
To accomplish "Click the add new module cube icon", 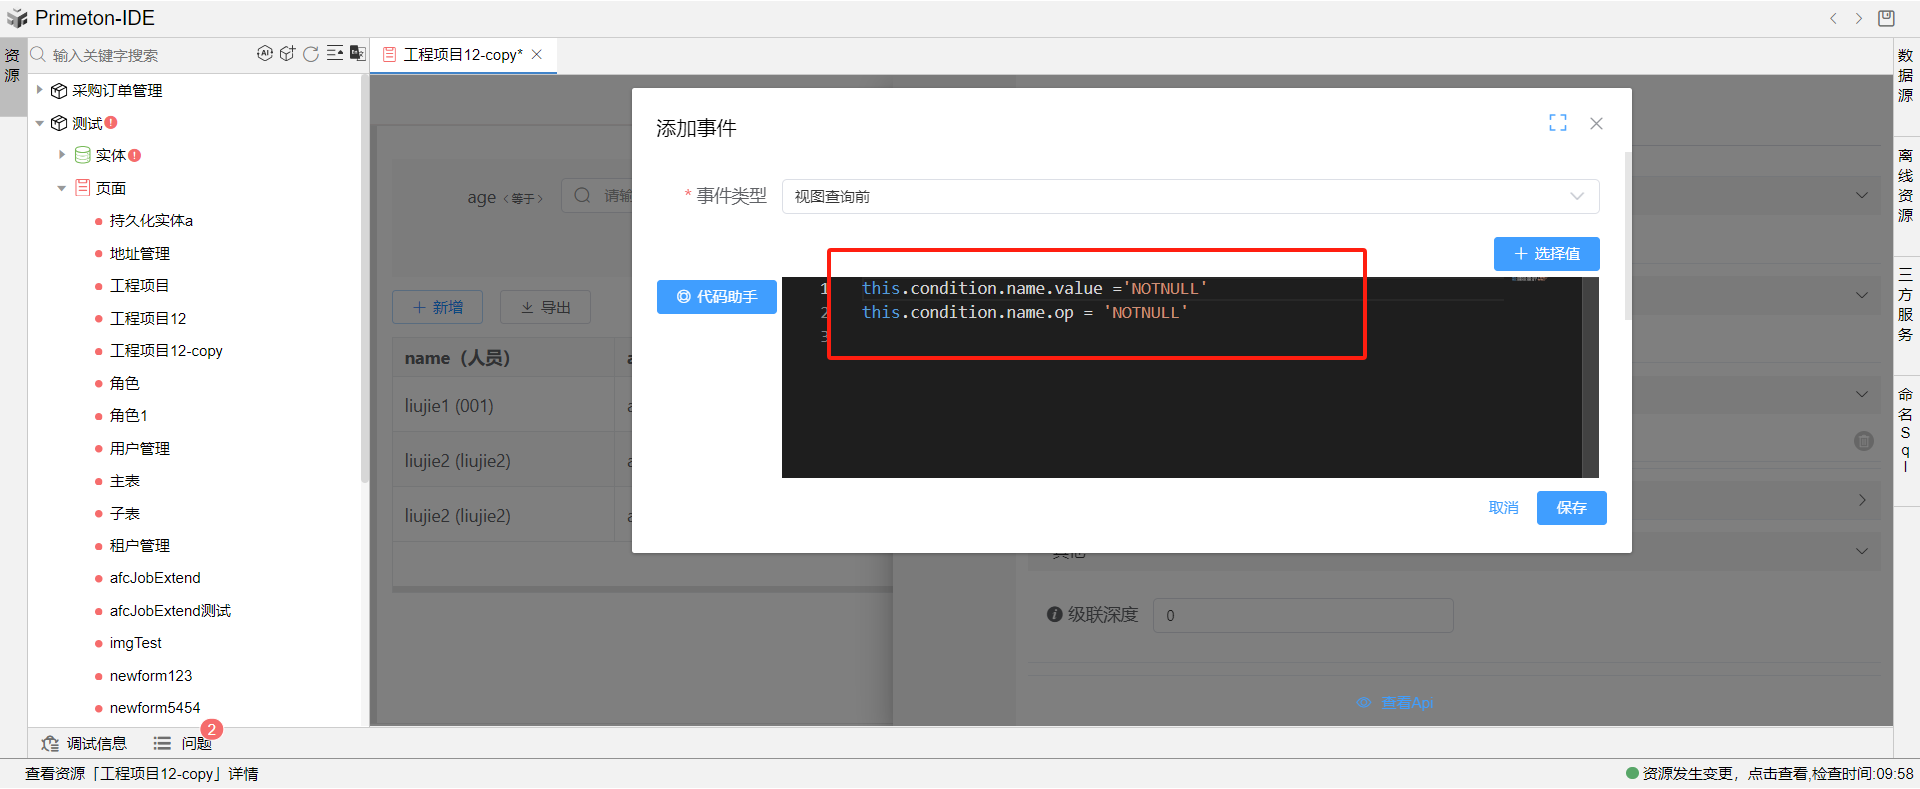I will click(287, 54).
